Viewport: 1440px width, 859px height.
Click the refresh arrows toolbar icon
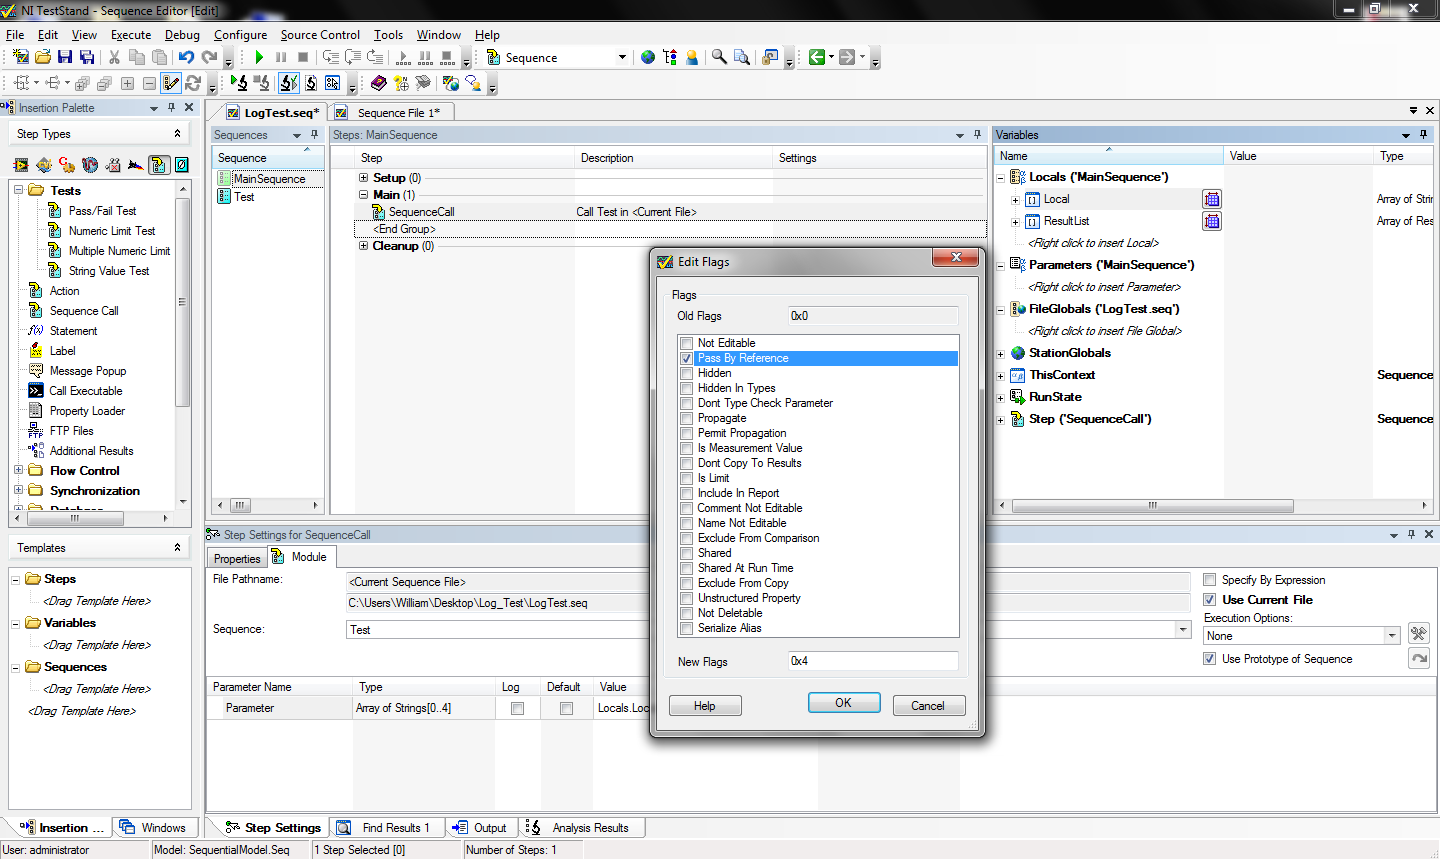click(194, 83)
